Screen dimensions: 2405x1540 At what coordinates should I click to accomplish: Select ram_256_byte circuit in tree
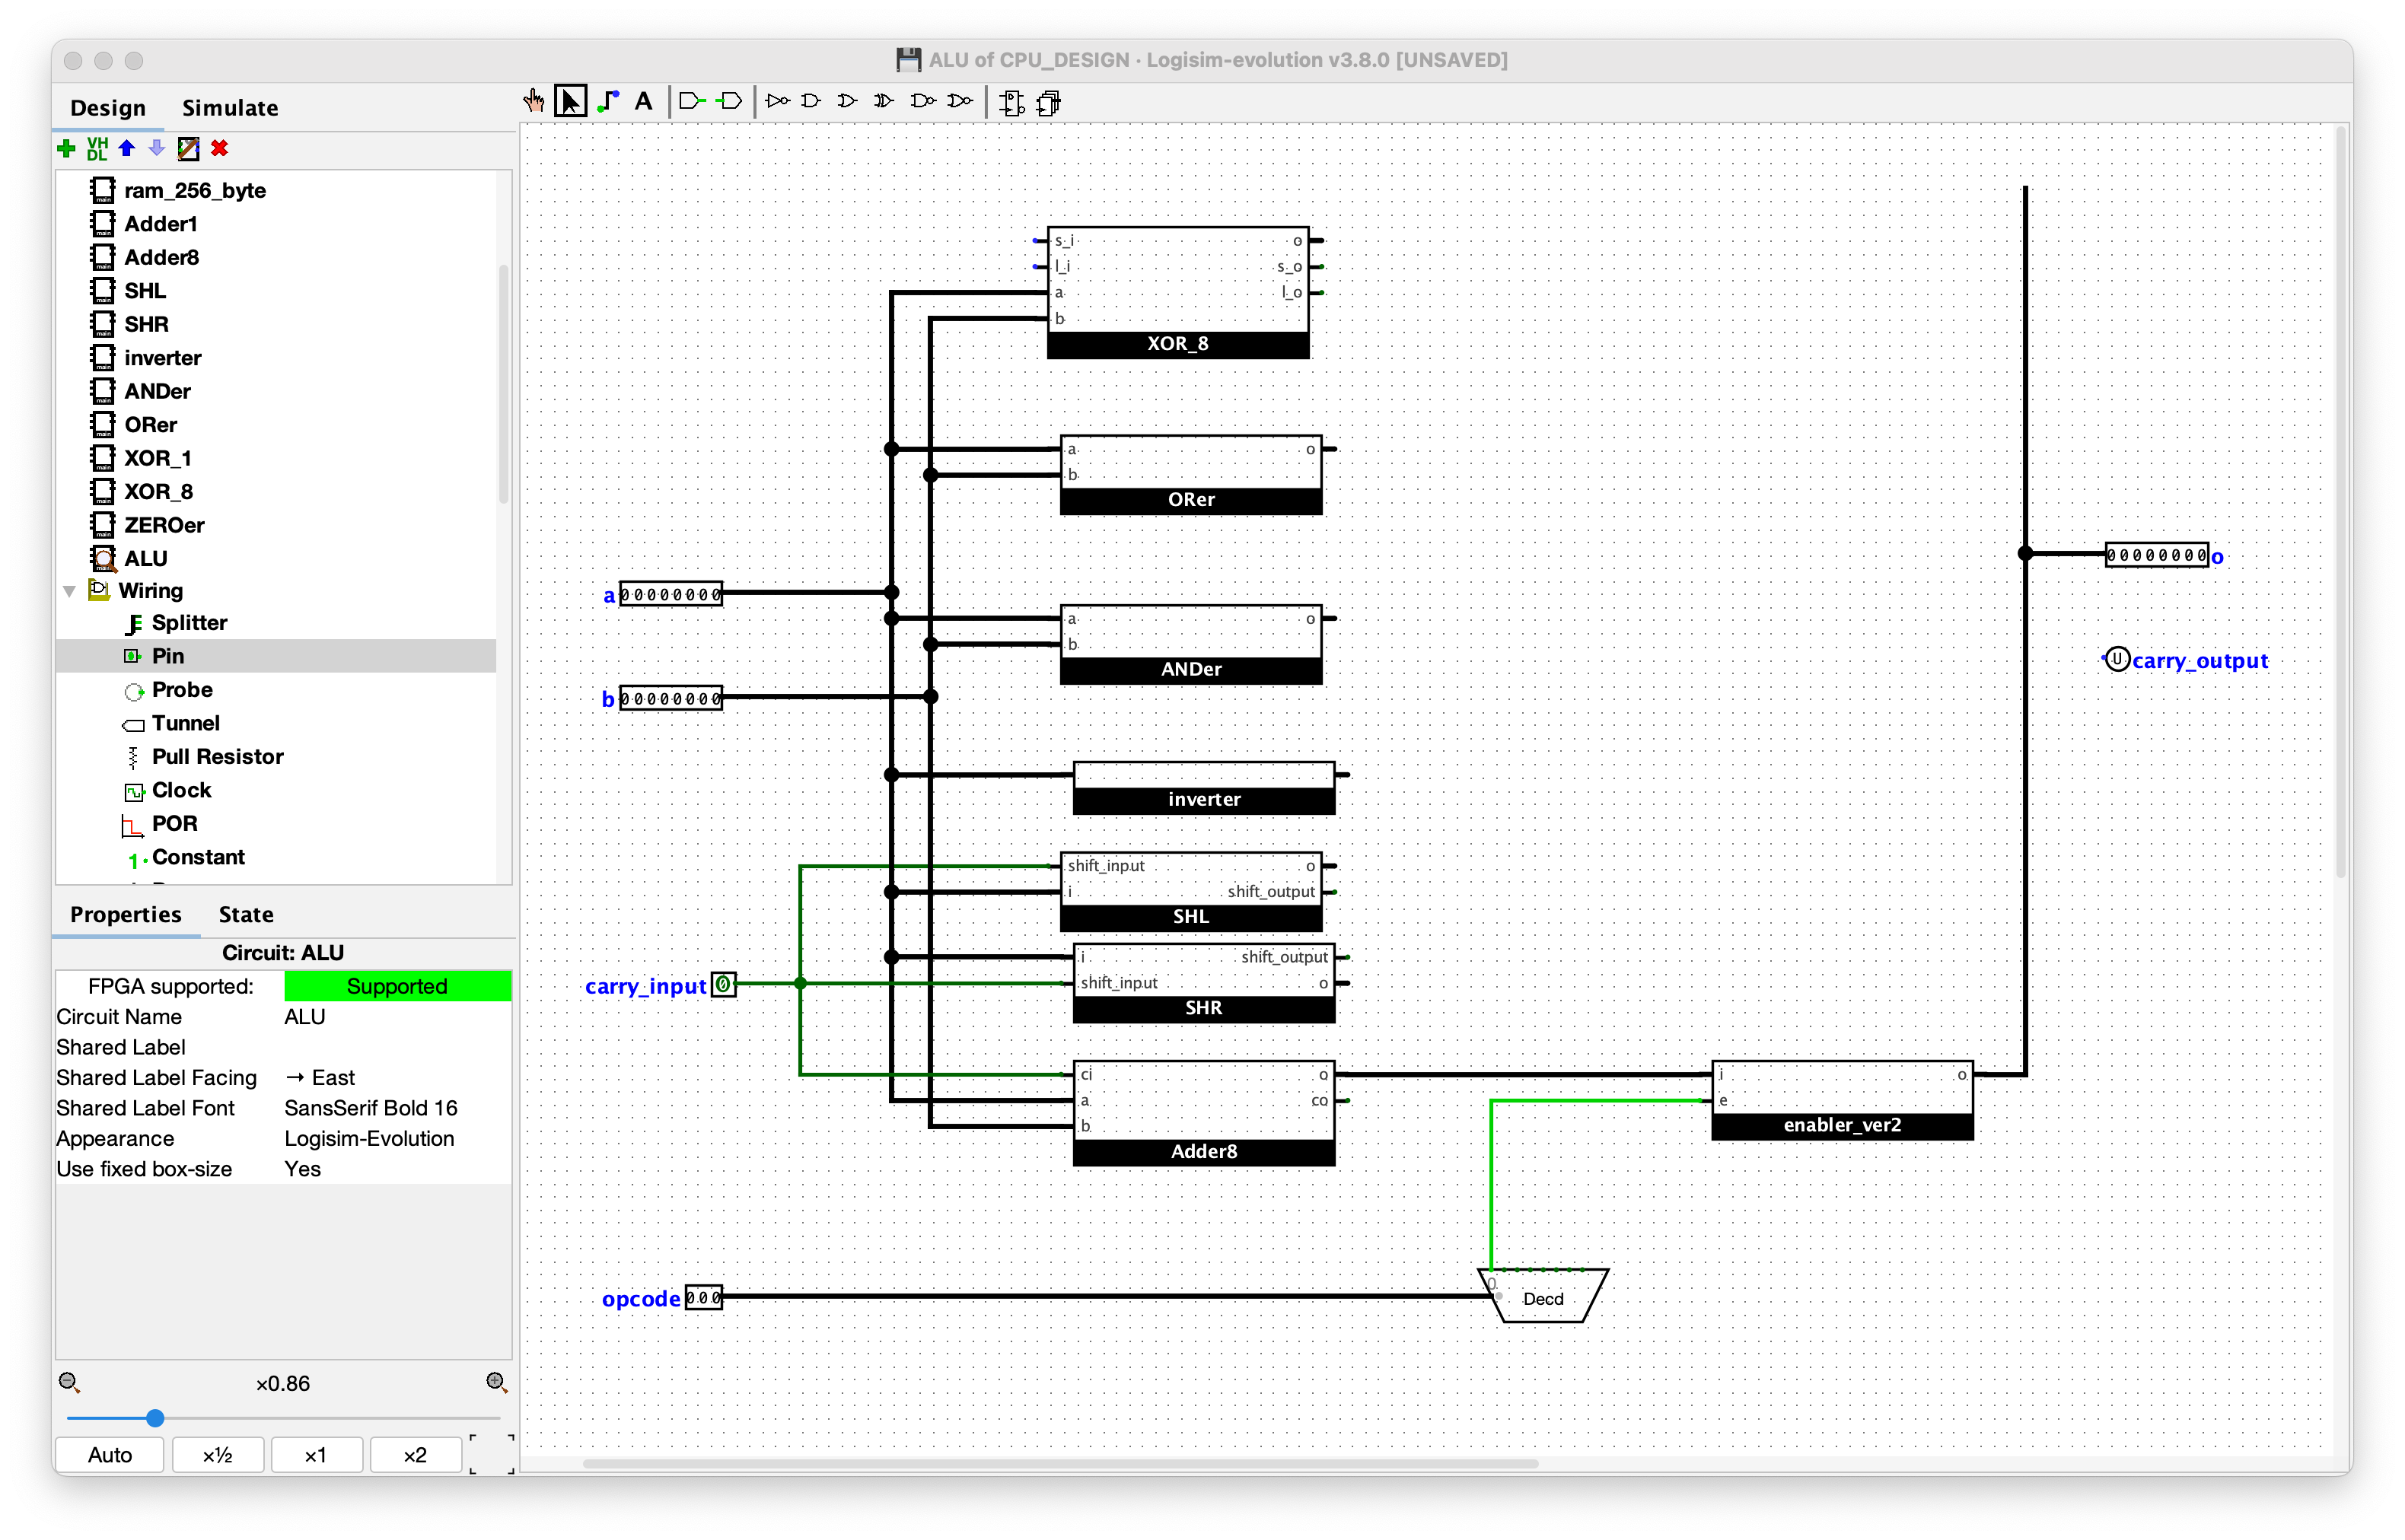194,190
